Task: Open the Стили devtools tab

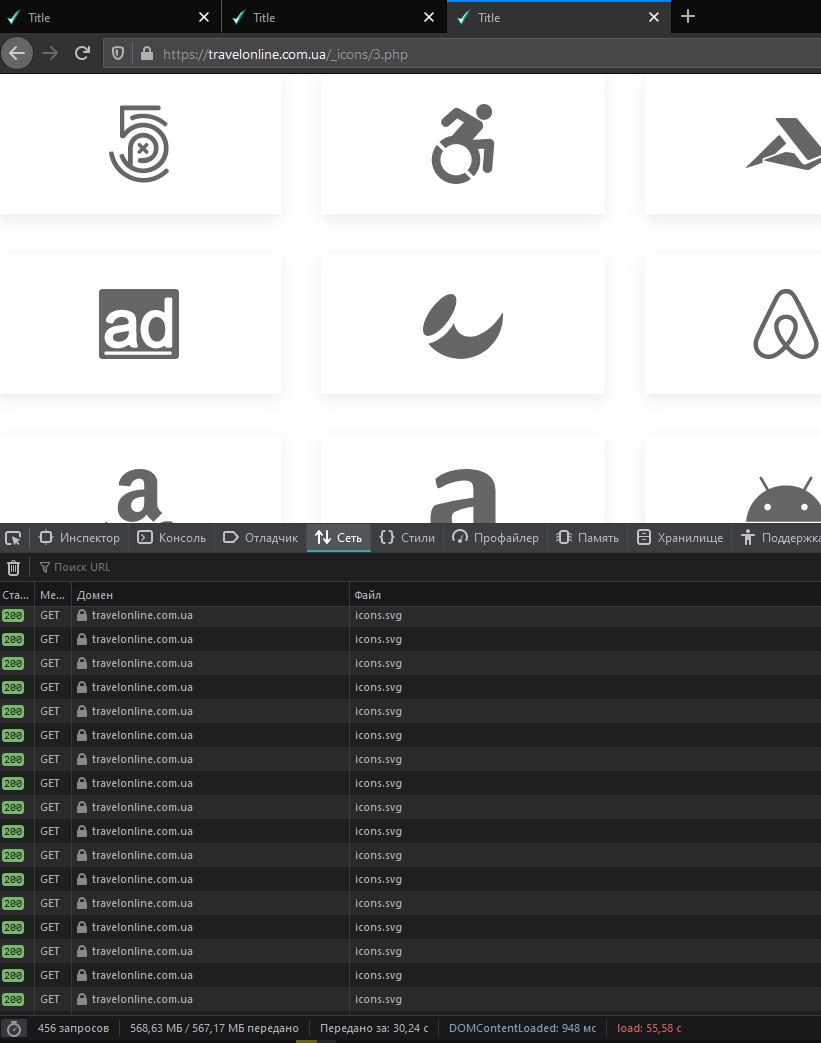Action: pos(407,537)
